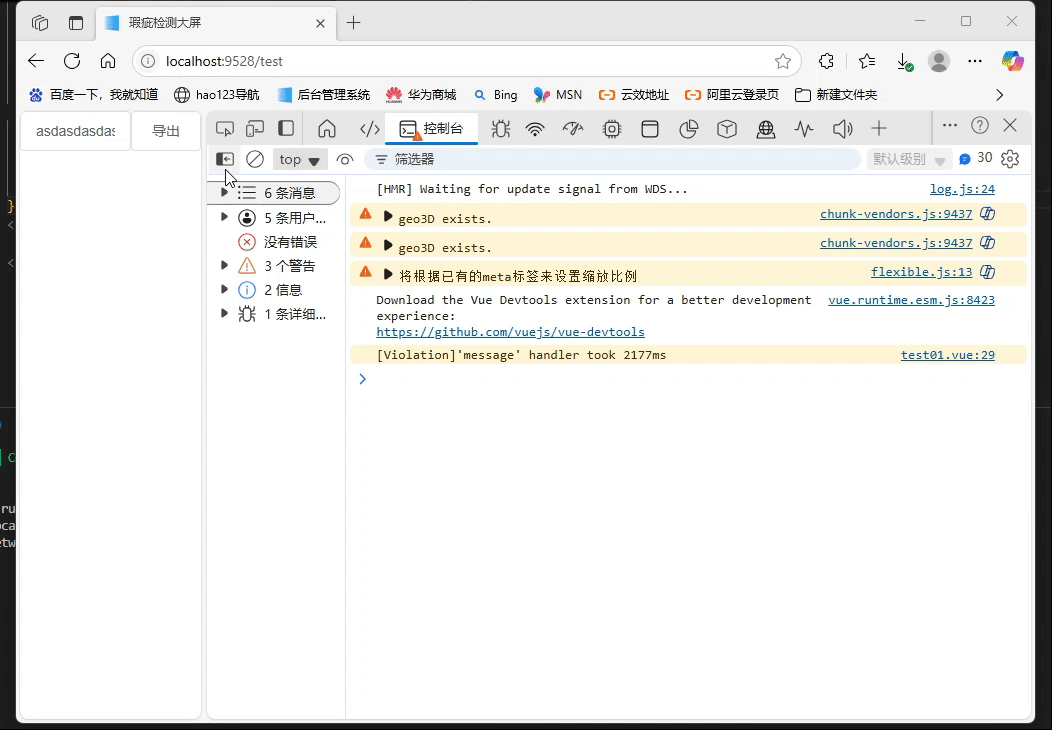Open the flexible.js:13 source link
Screen dimensions: 1052x730
tap(921, 272)
